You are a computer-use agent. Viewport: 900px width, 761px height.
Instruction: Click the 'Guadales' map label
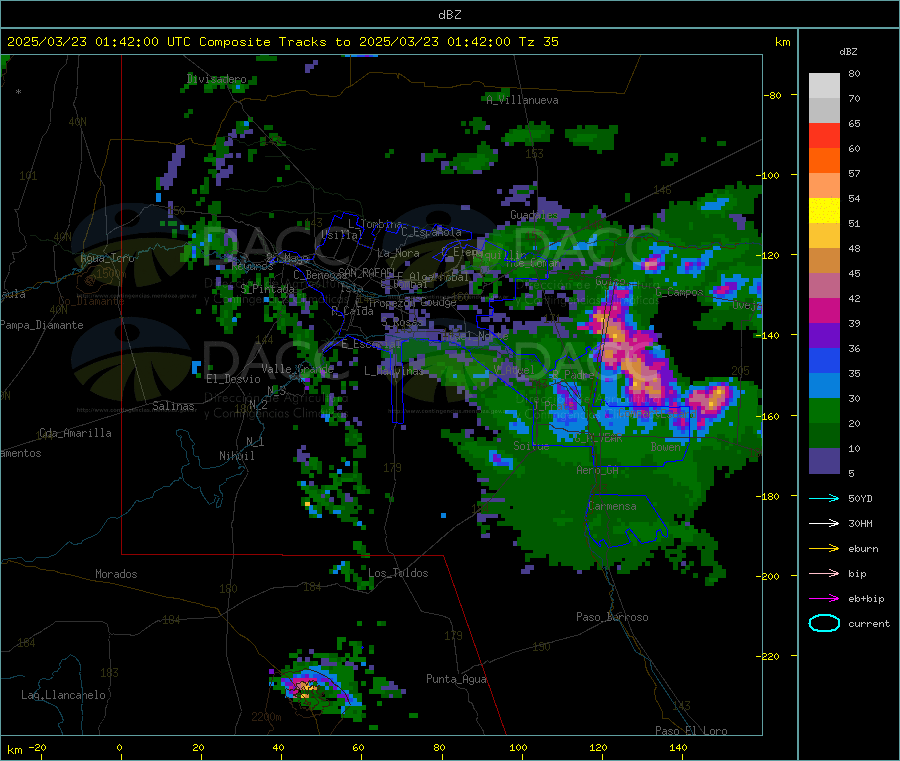(534, 215)
